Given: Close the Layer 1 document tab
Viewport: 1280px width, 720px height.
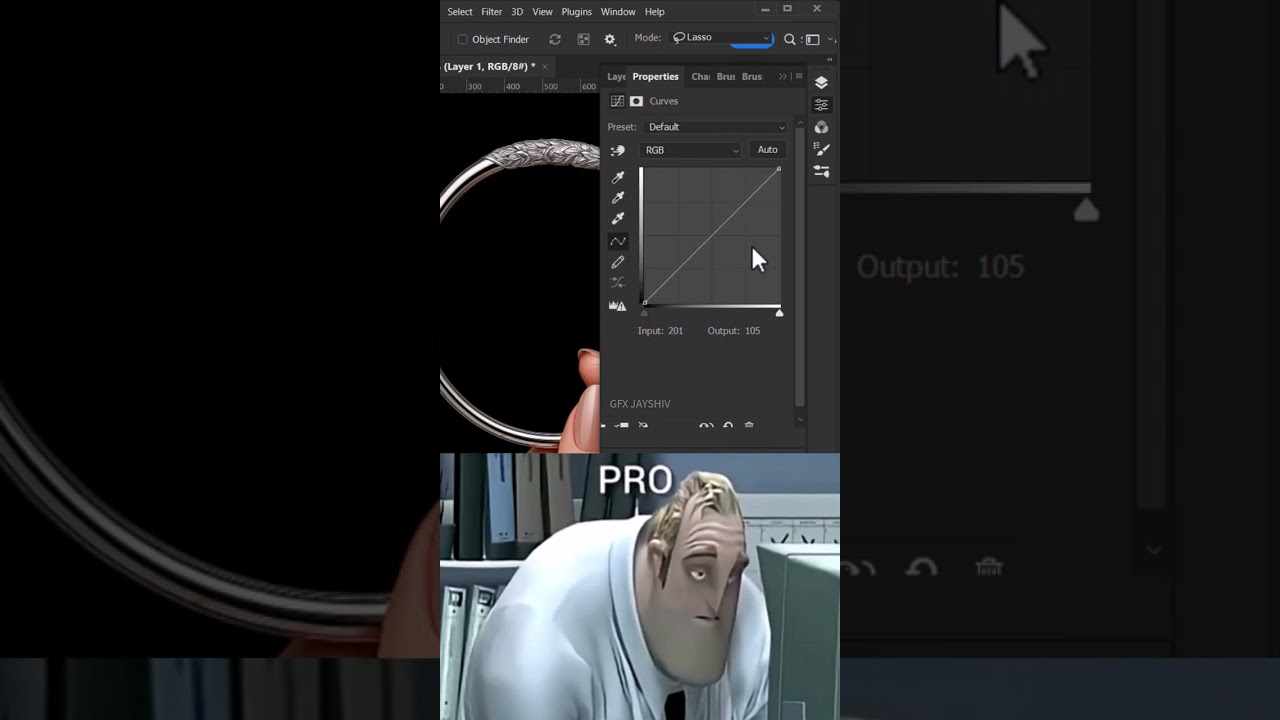Looking at the screenshot, I should 545,67.
